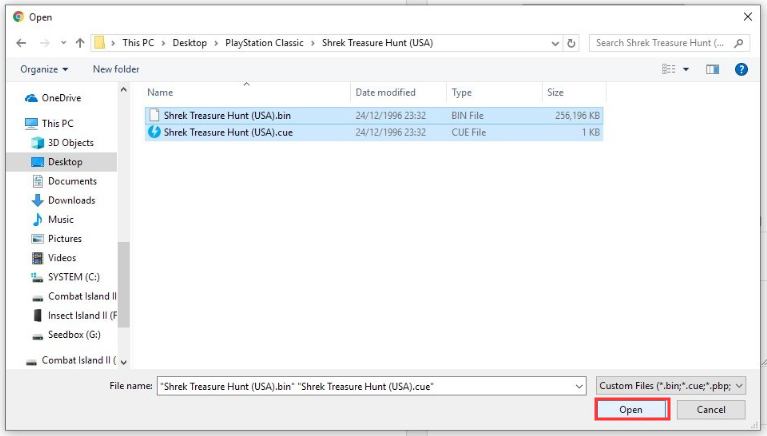
Task: Open help with the question mark icon
Action: pyautogui.click(x=741, y=69)
